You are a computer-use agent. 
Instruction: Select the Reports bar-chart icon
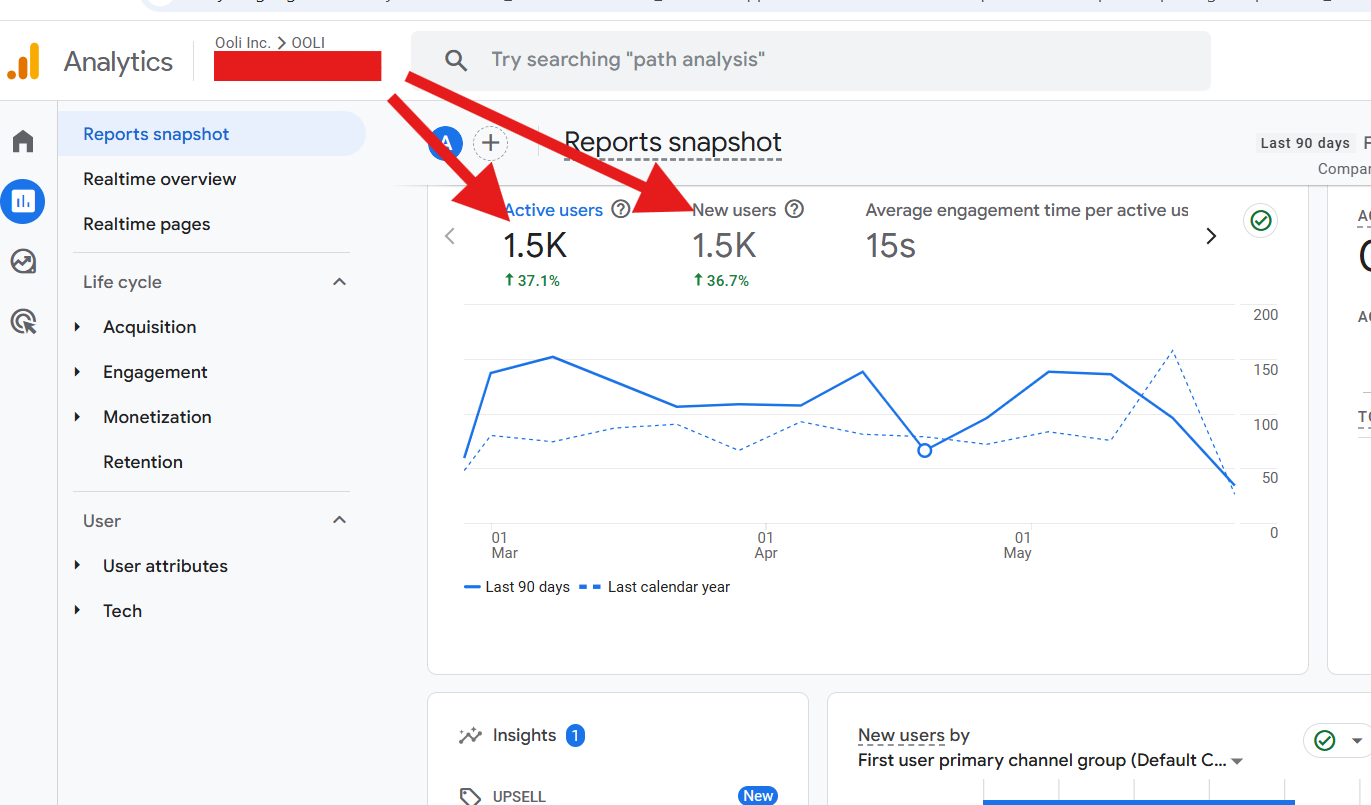(23, 201)
